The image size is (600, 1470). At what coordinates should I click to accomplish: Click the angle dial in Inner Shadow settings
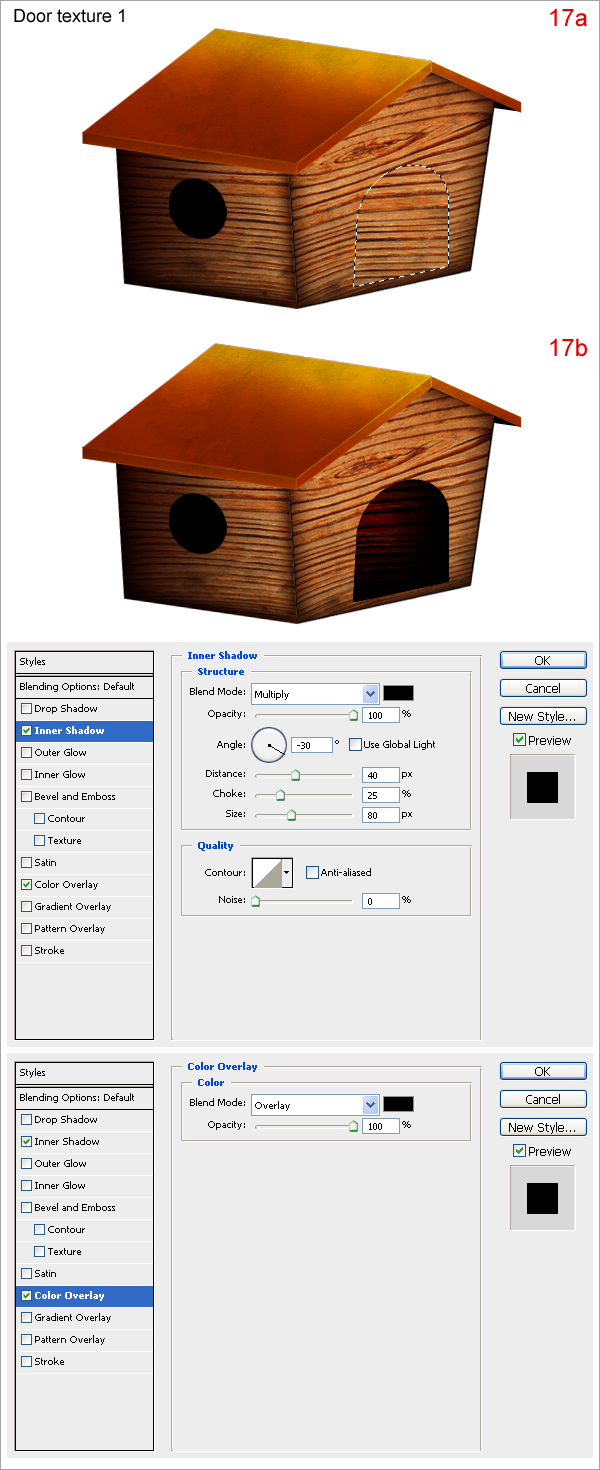click(x=269, y=744)
